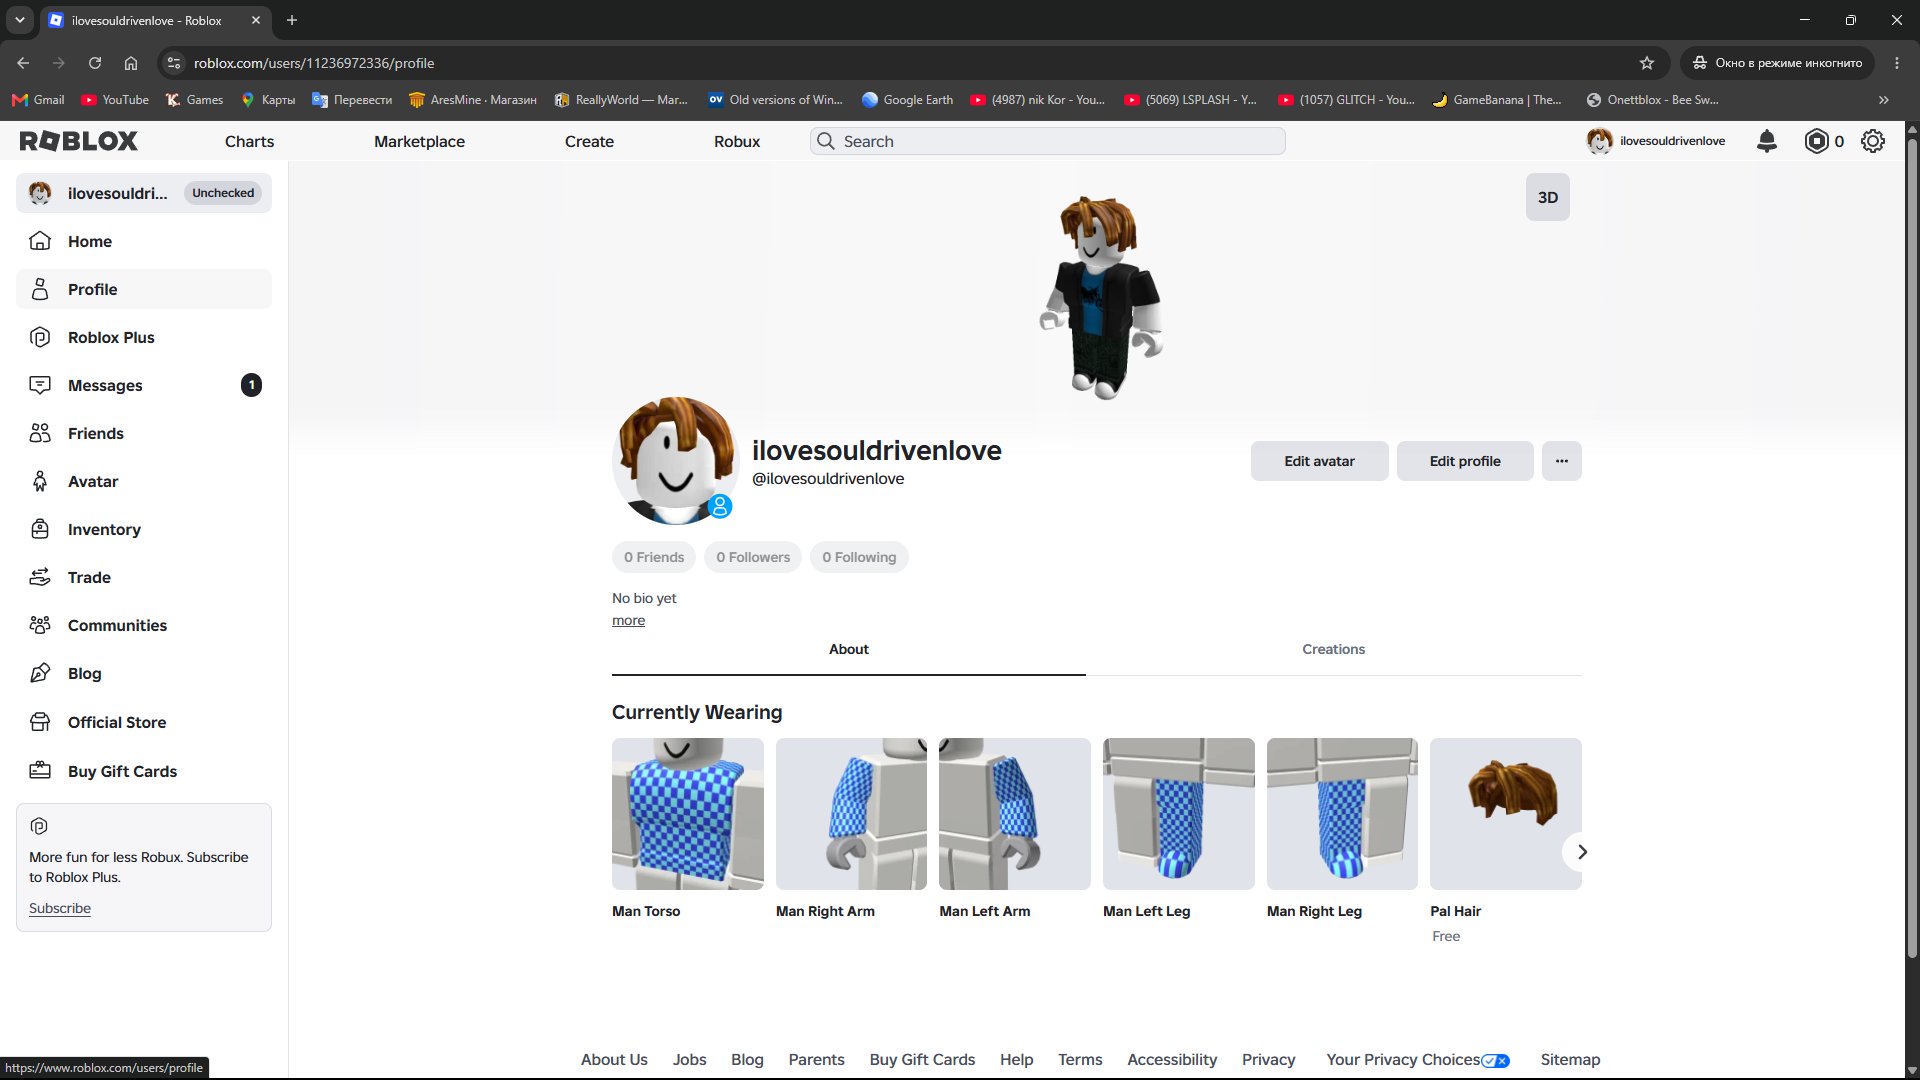The width and height of the screenshot is (1920, 1080).
Task: Click the Terms footer link
Action: tap(1080, 1060)
